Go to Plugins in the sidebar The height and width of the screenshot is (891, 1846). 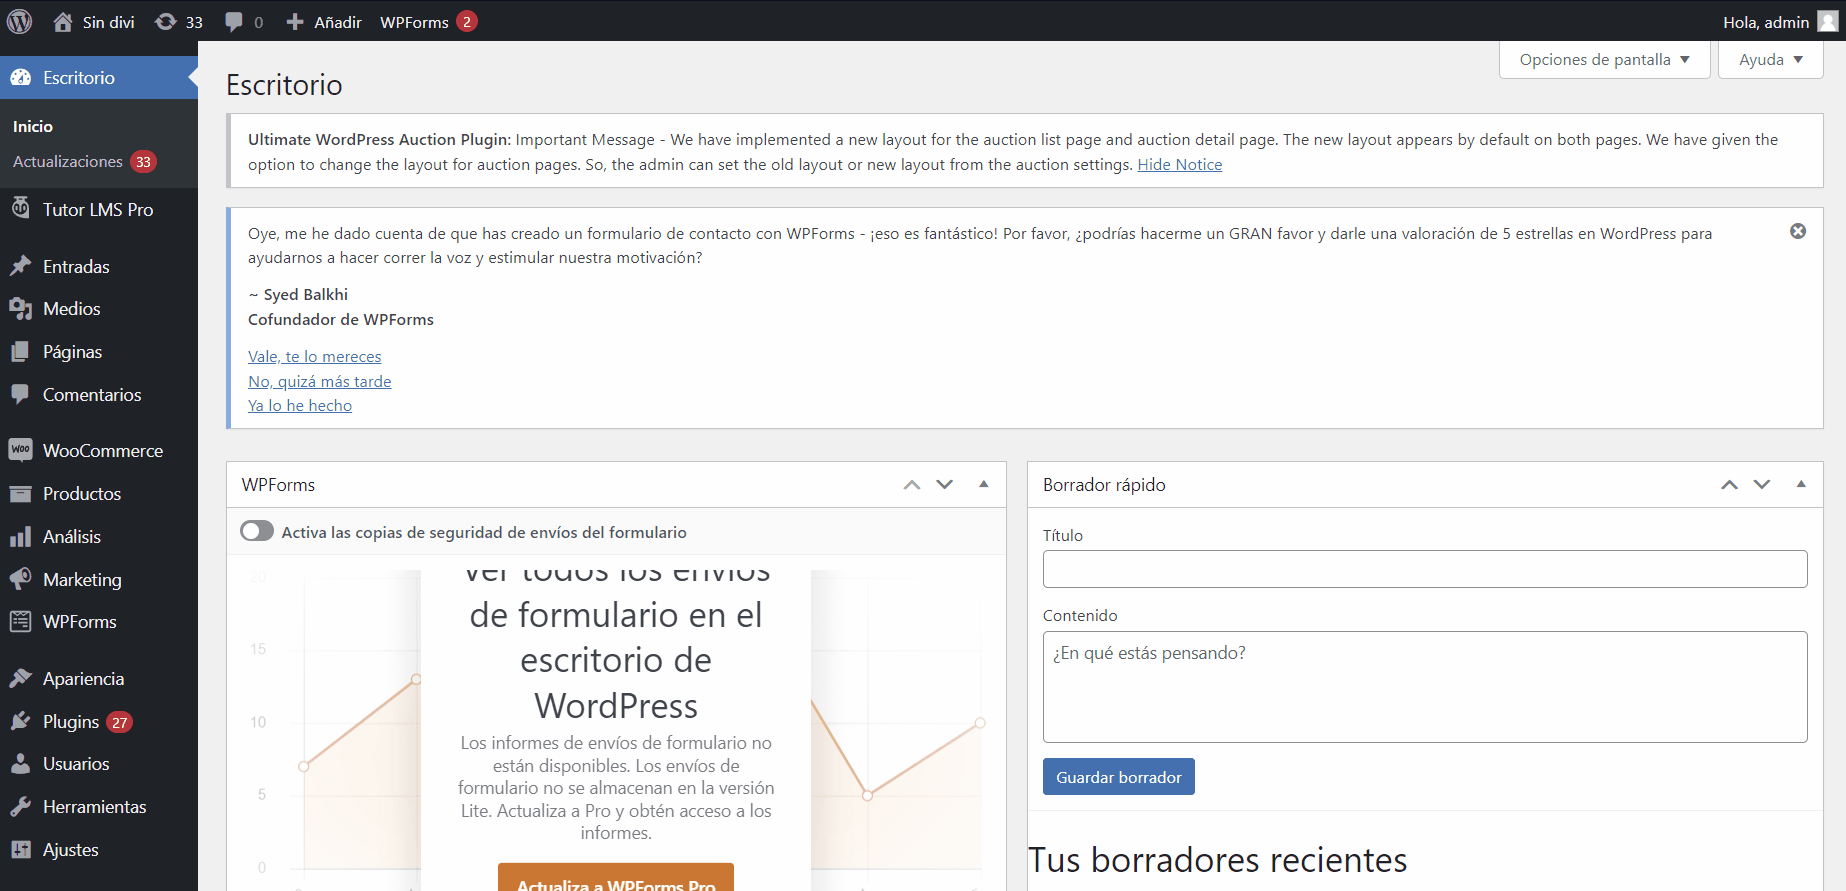click(70, 722)
